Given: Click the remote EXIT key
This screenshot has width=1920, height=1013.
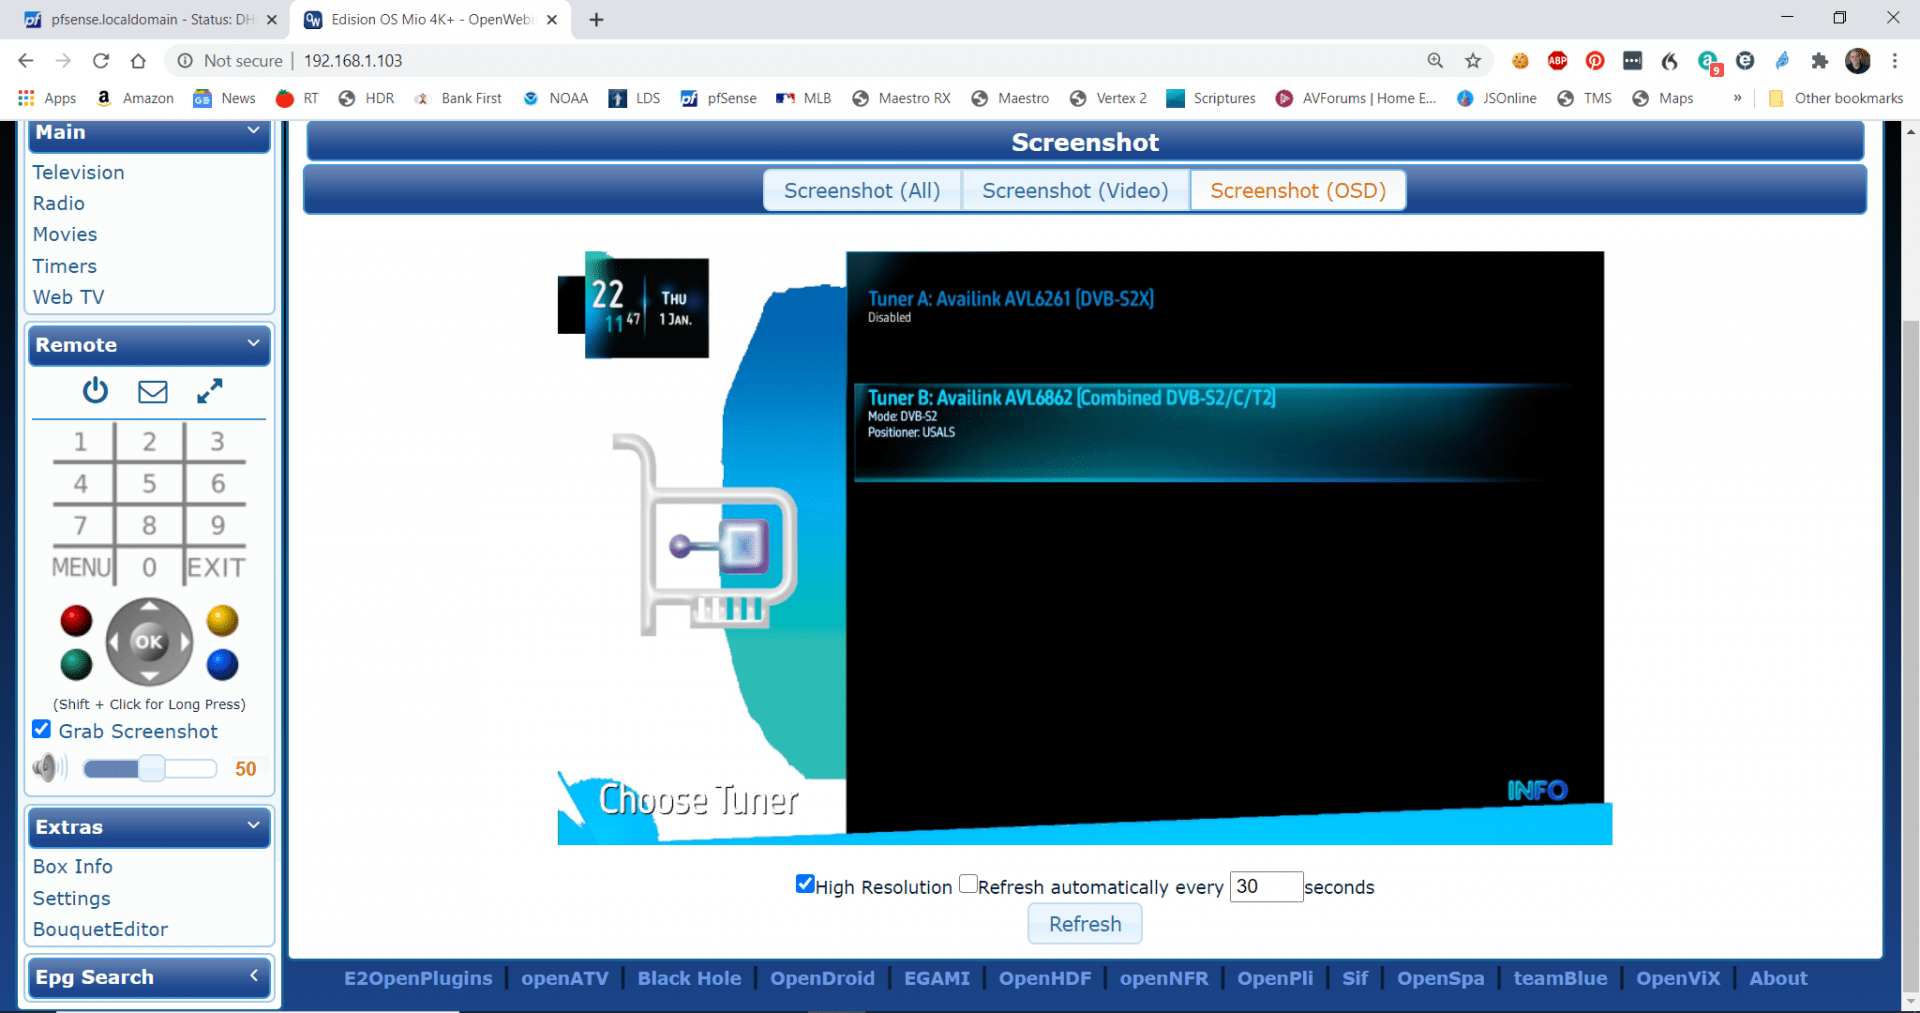Looking at the screenshot, I should 216,568.
